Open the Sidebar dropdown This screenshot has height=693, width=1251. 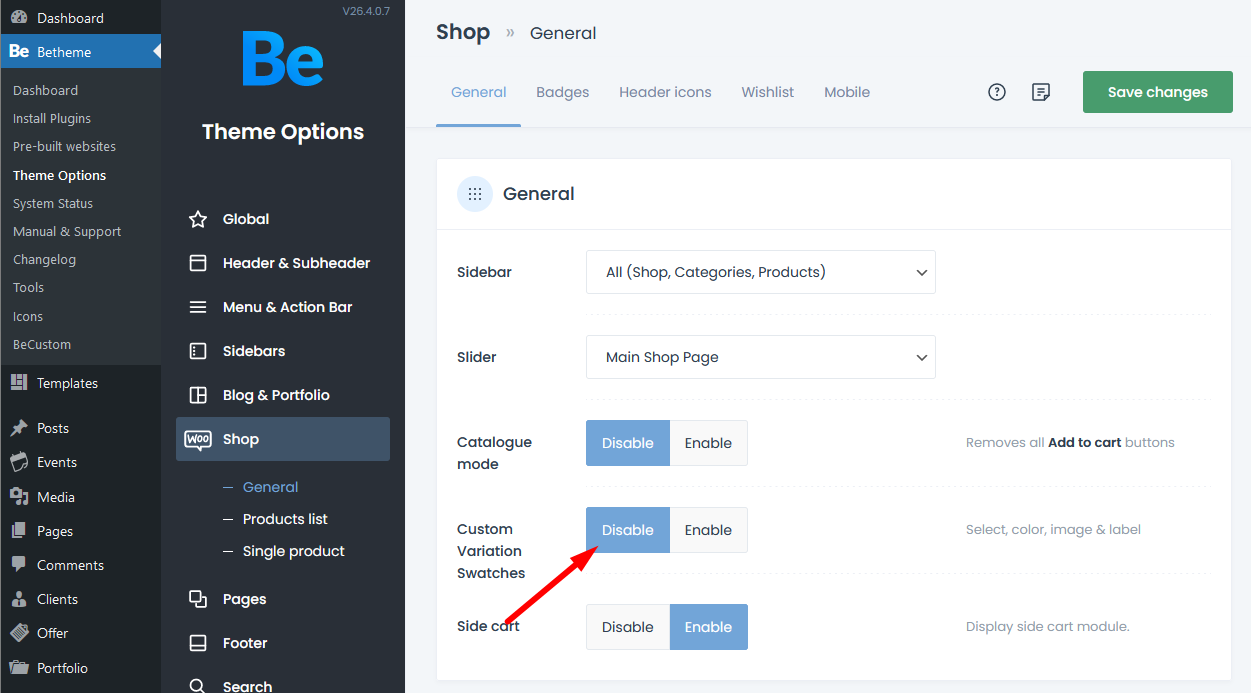[760, 272]
